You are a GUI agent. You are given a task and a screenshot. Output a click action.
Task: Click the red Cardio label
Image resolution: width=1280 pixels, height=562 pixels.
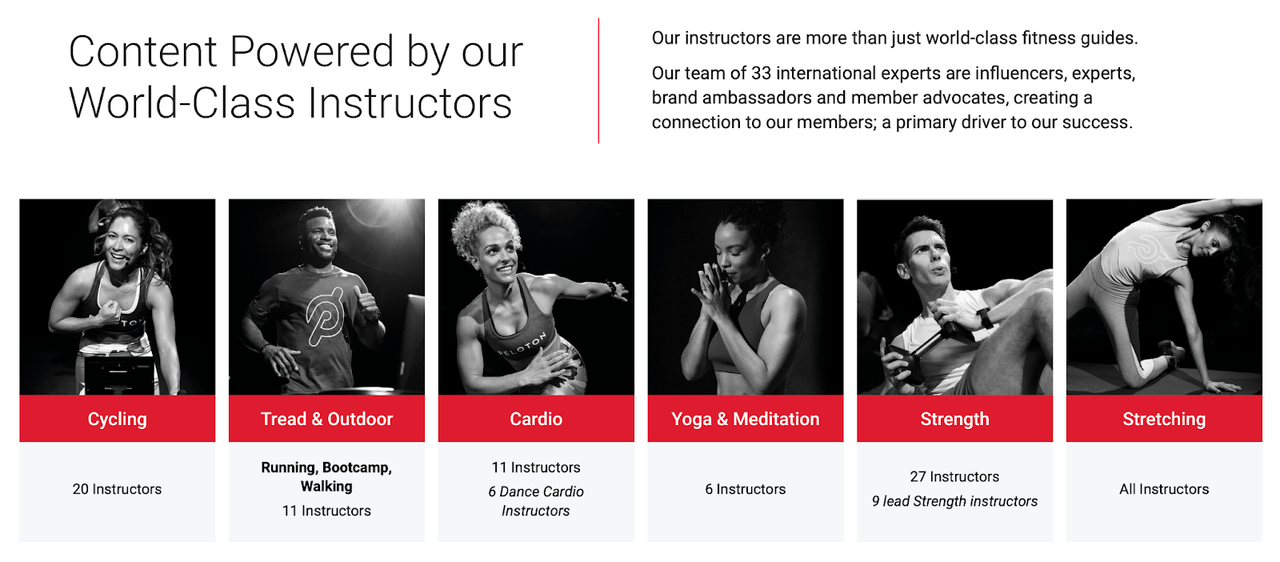tap(536, 419)
